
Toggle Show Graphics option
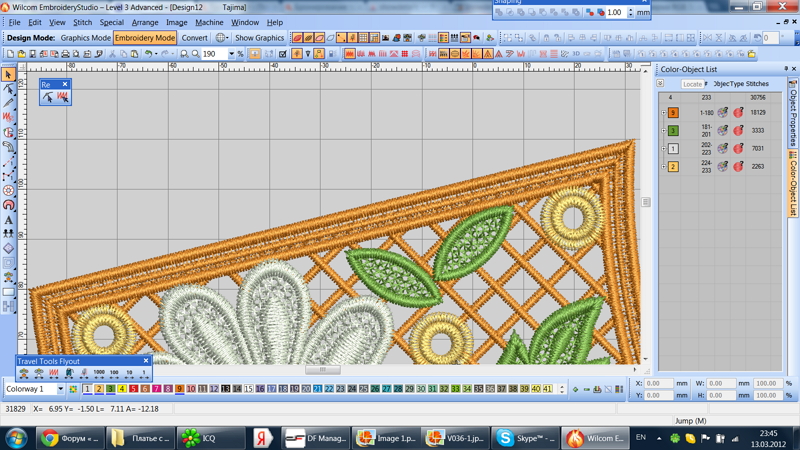(x=259, y=38)
